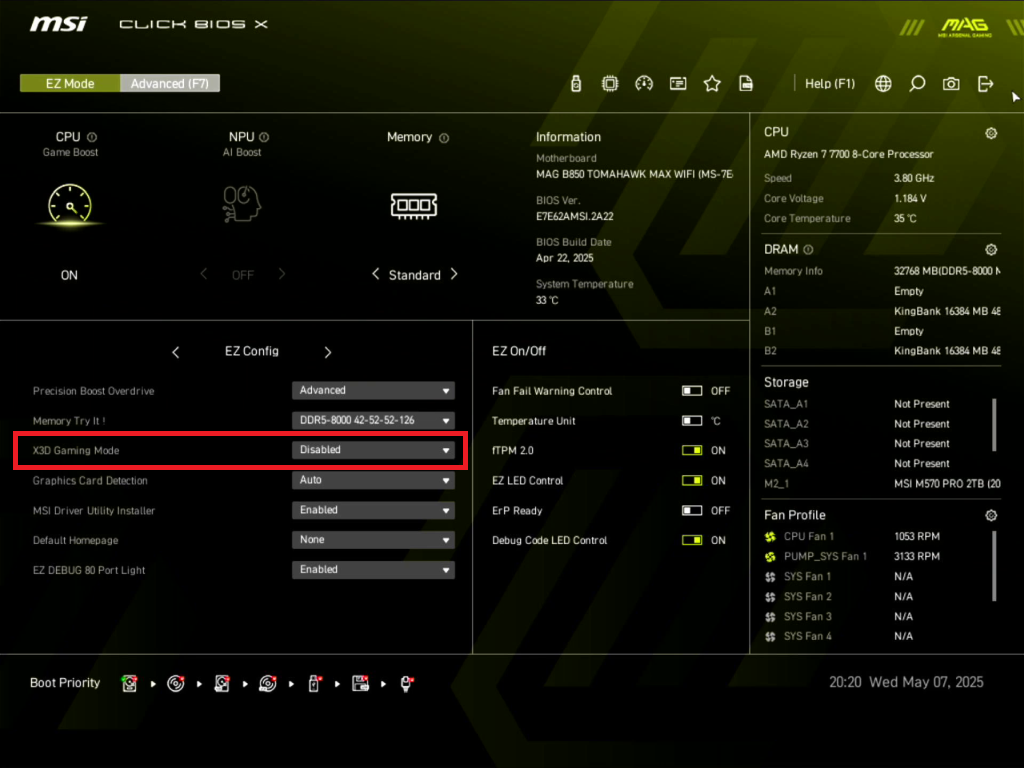
Task: Click the Game Boost ON label
Action: [x=69, y=276]
